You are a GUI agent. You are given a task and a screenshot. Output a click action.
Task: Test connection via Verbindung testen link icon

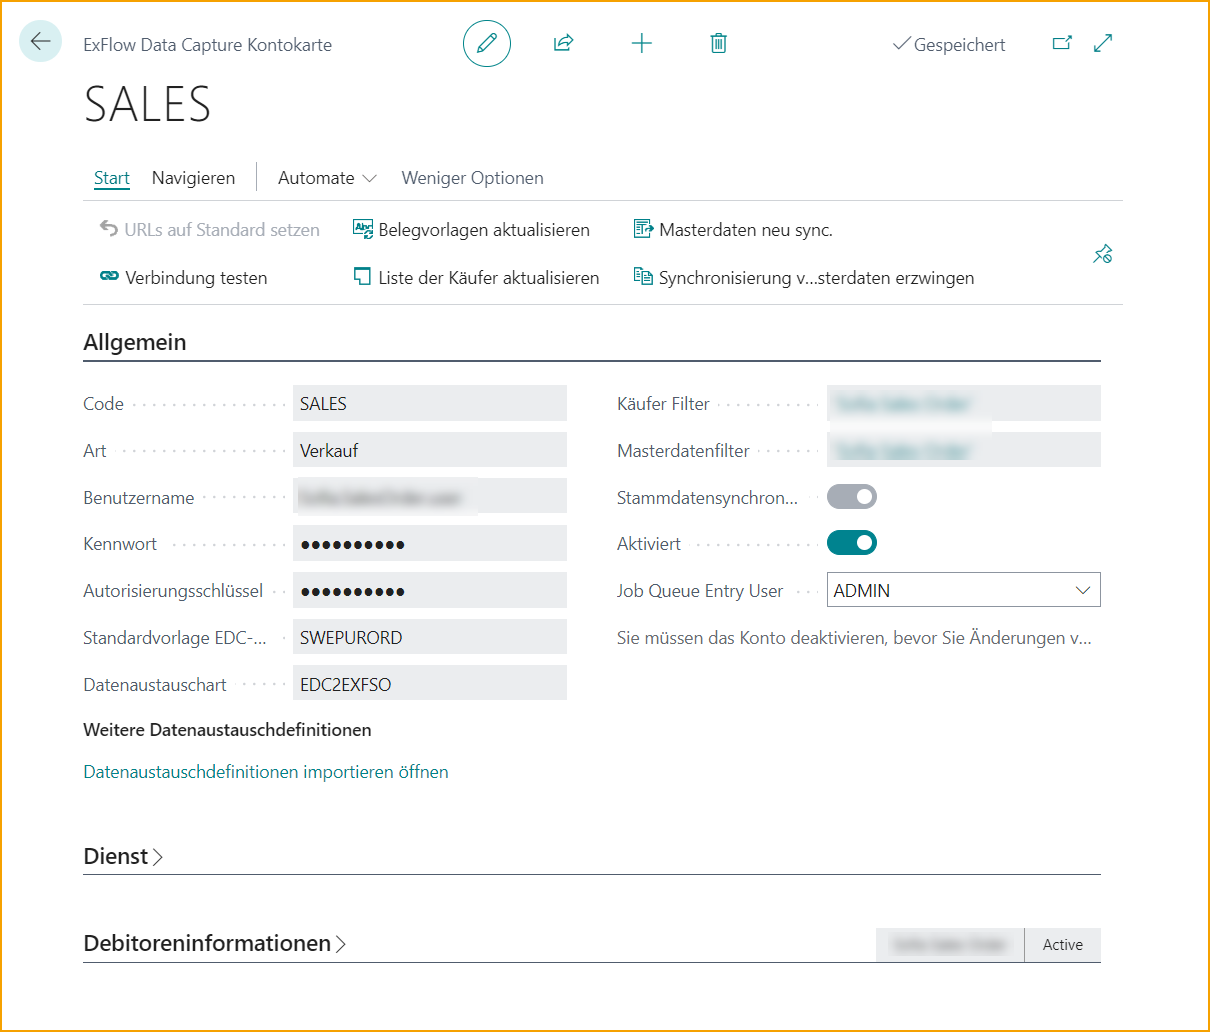coord(109,277)
